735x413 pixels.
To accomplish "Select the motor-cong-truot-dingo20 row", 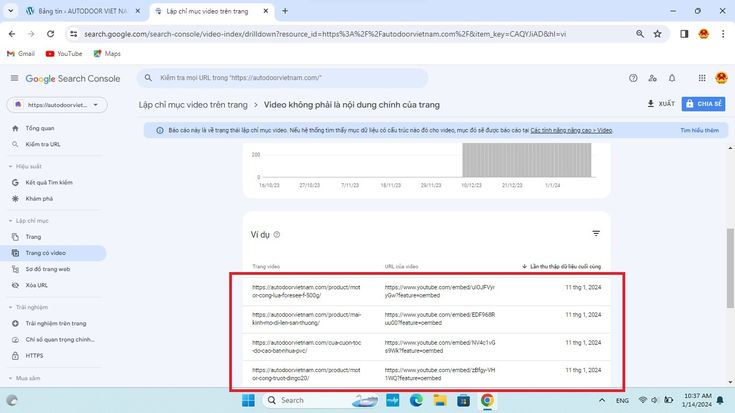I will coord(427,374).
